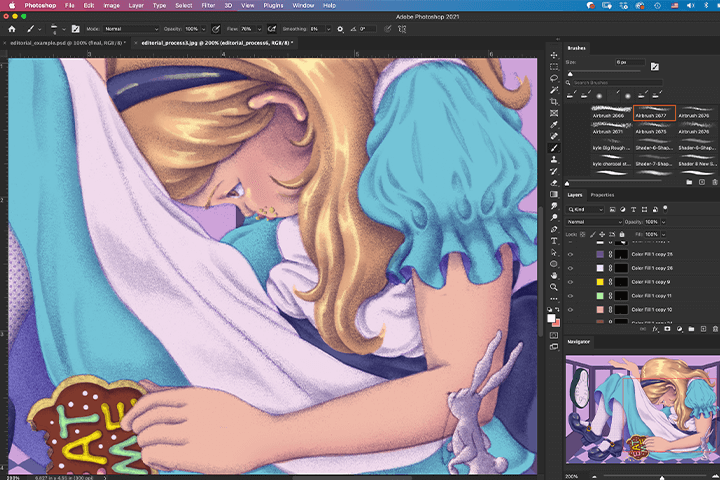Open the Edit Toolbar three-dots icon
The image size is (720, 480).
point(554,299)
